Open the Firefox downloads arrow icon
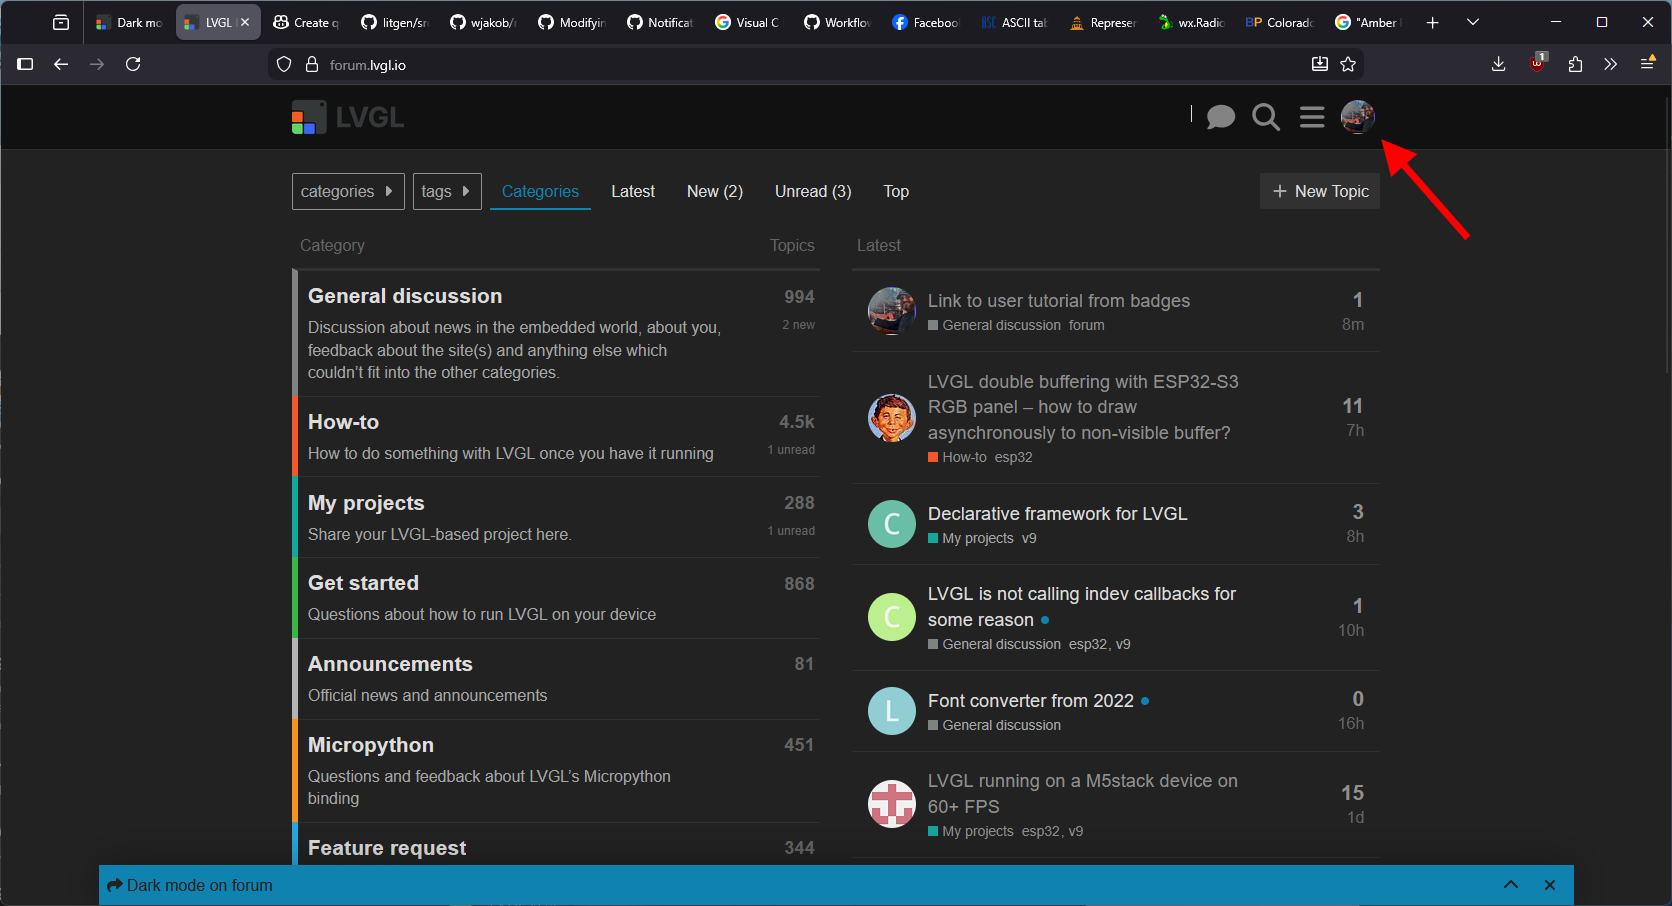The width and height of the screenshot is (1672, 906). point(1498,65)
